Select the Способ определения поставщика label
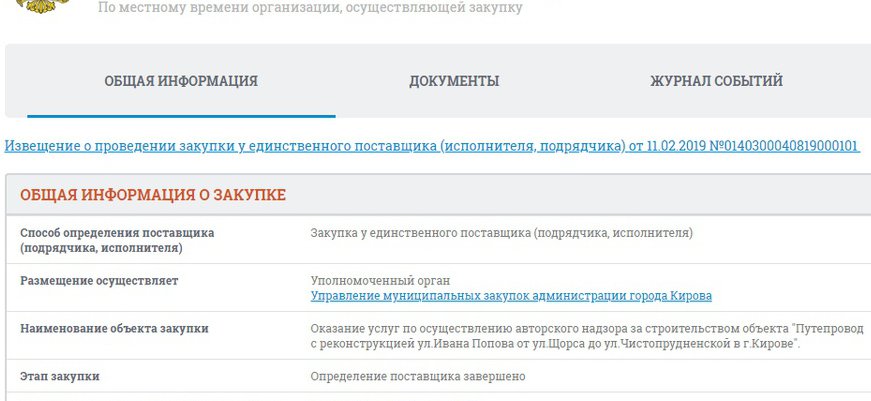The width and height of the screenshot is (871, 401). pos(117,233)
